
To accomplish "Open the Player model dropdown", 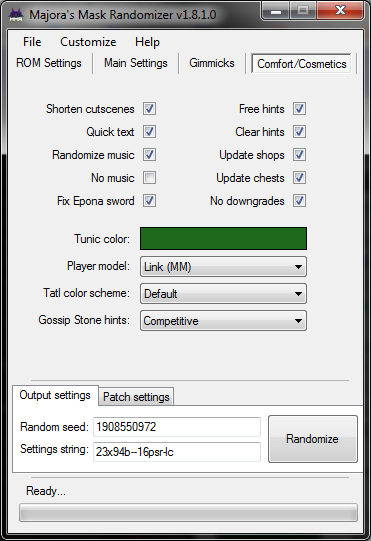I will point(223,267).
